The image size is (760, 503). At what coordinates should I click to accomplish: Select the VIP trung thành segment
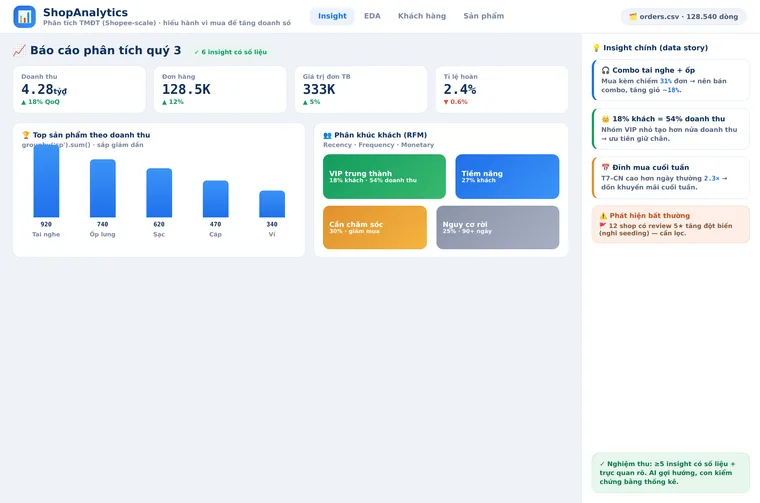[384, 176]
